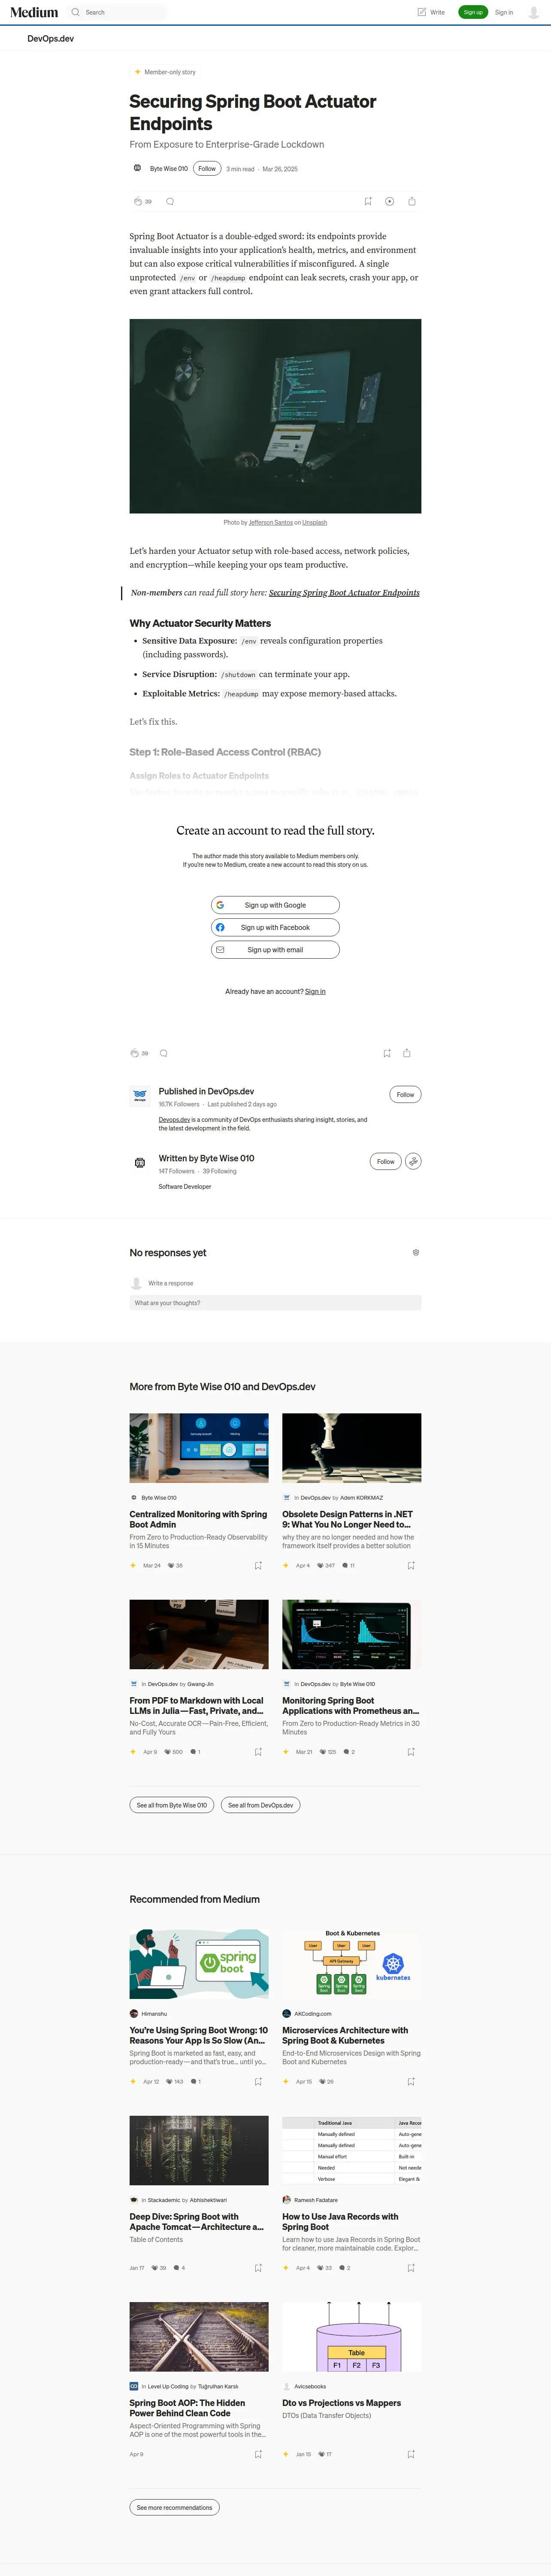
Task: Click the responses privacy shield icon
Action: (416, 1252)
